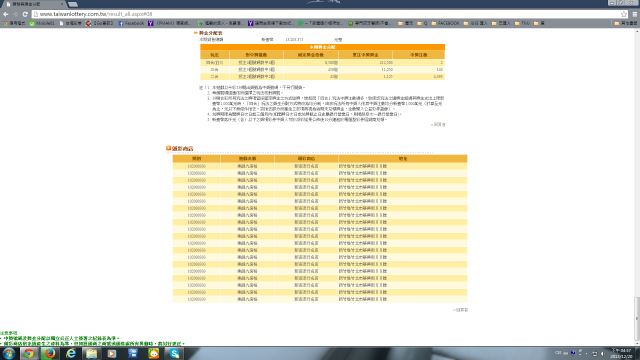
Task: Open the other bookmarks folder at far right
Action: [x=626, y=23]
